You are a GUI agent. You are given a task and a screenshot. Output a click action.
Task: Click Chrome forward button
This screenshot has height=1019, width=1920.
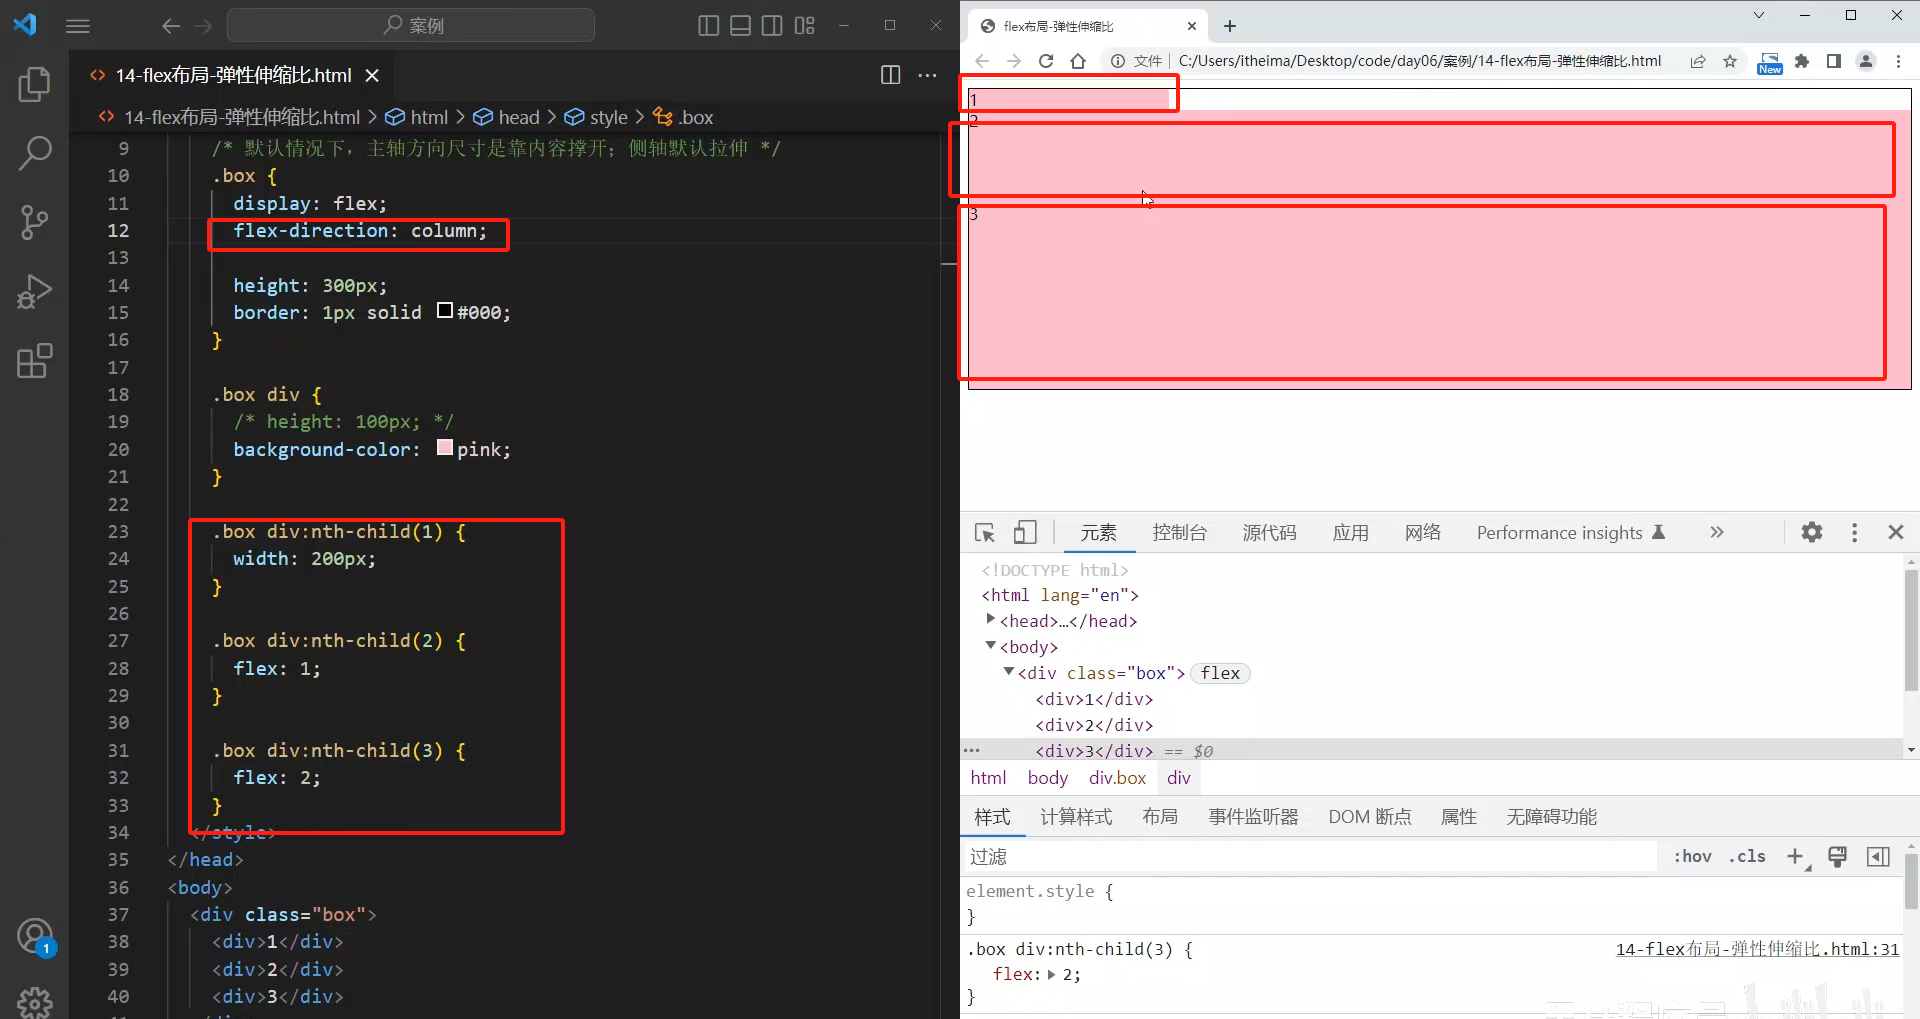(1014, 61)
